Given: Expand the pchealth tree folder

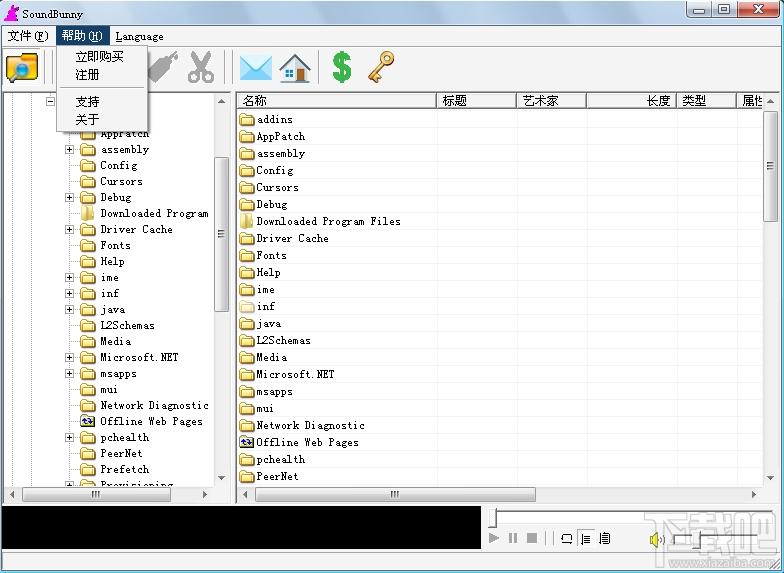Looking at the screenshot, I should (70, 438).
